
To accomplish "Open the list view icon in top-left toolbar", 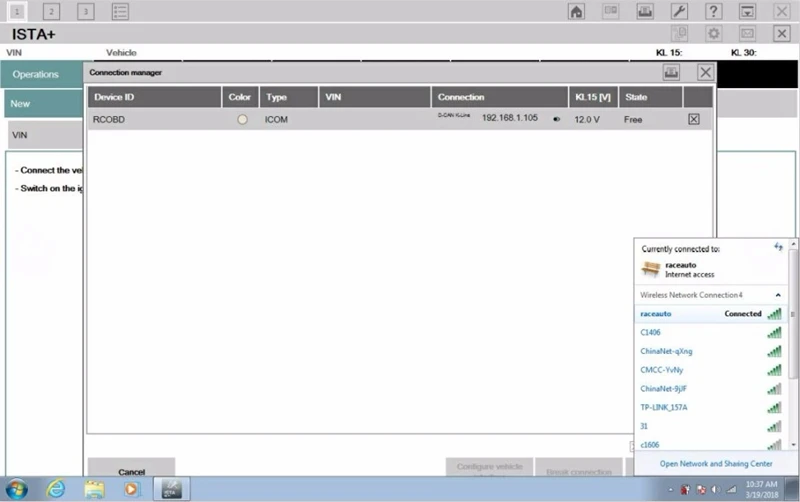I will pos(120,11).
